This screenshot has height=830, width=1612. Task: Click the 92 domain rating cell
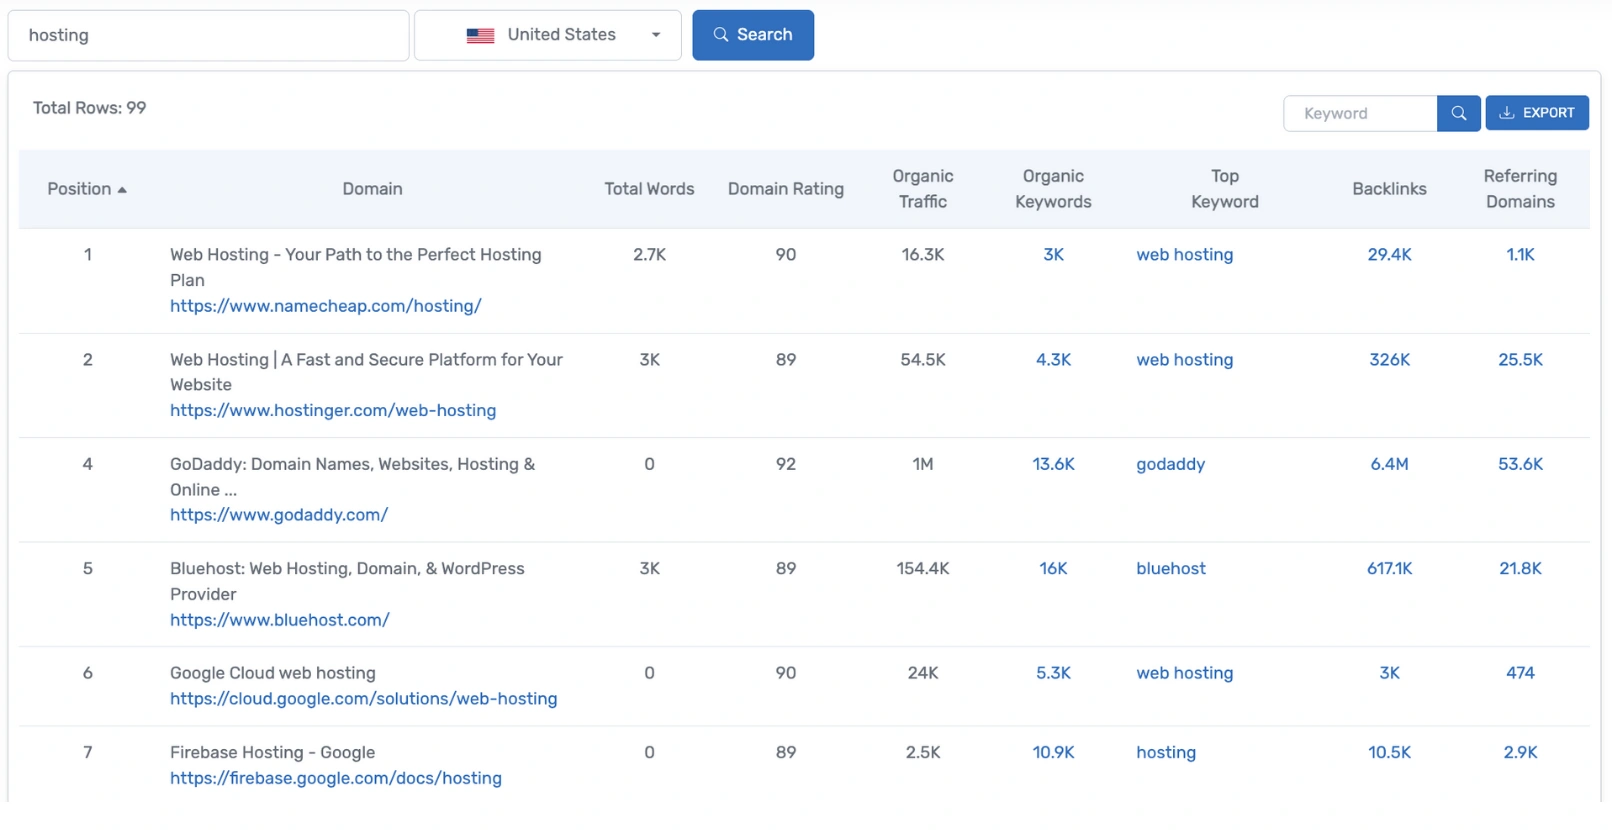(x=786, y=464)
